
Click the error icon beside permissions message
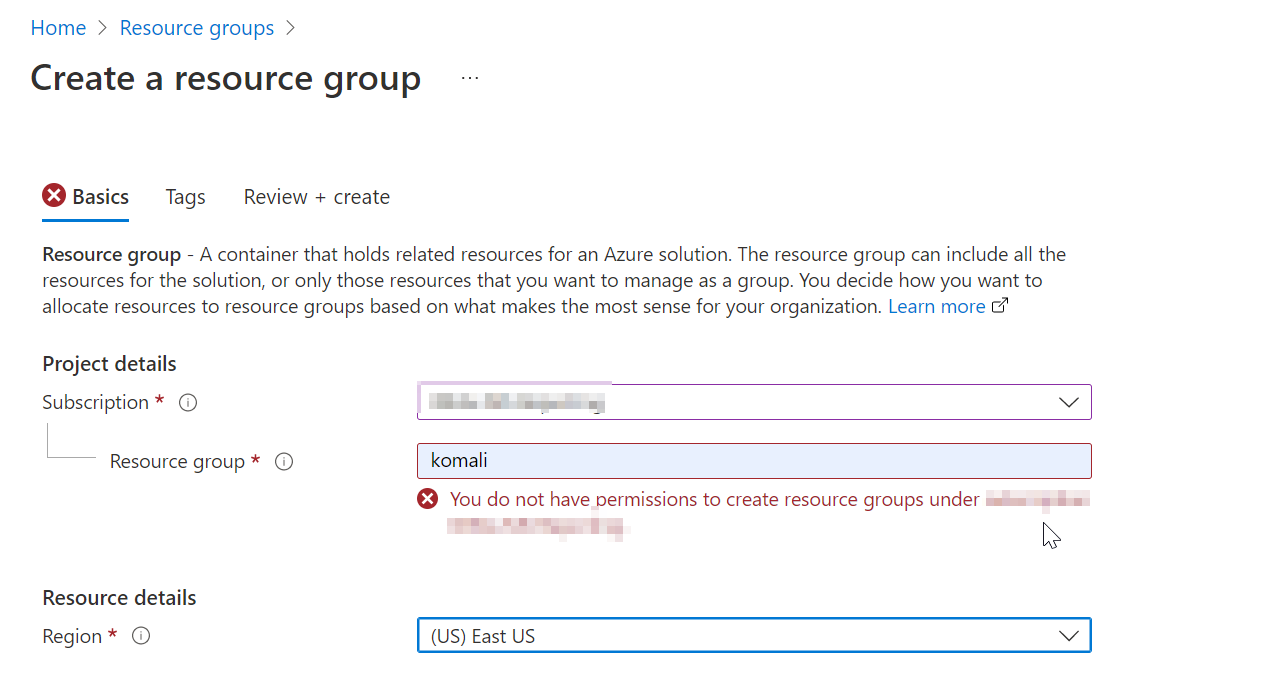428,499
